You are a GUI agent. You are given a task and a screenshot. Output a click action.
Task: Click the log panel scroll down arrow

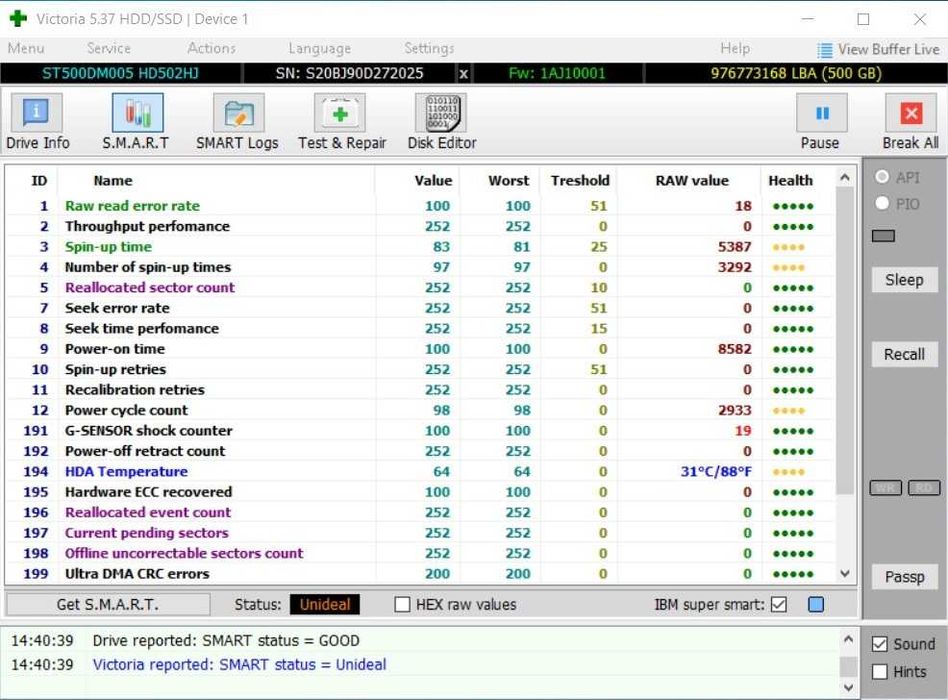848,687
